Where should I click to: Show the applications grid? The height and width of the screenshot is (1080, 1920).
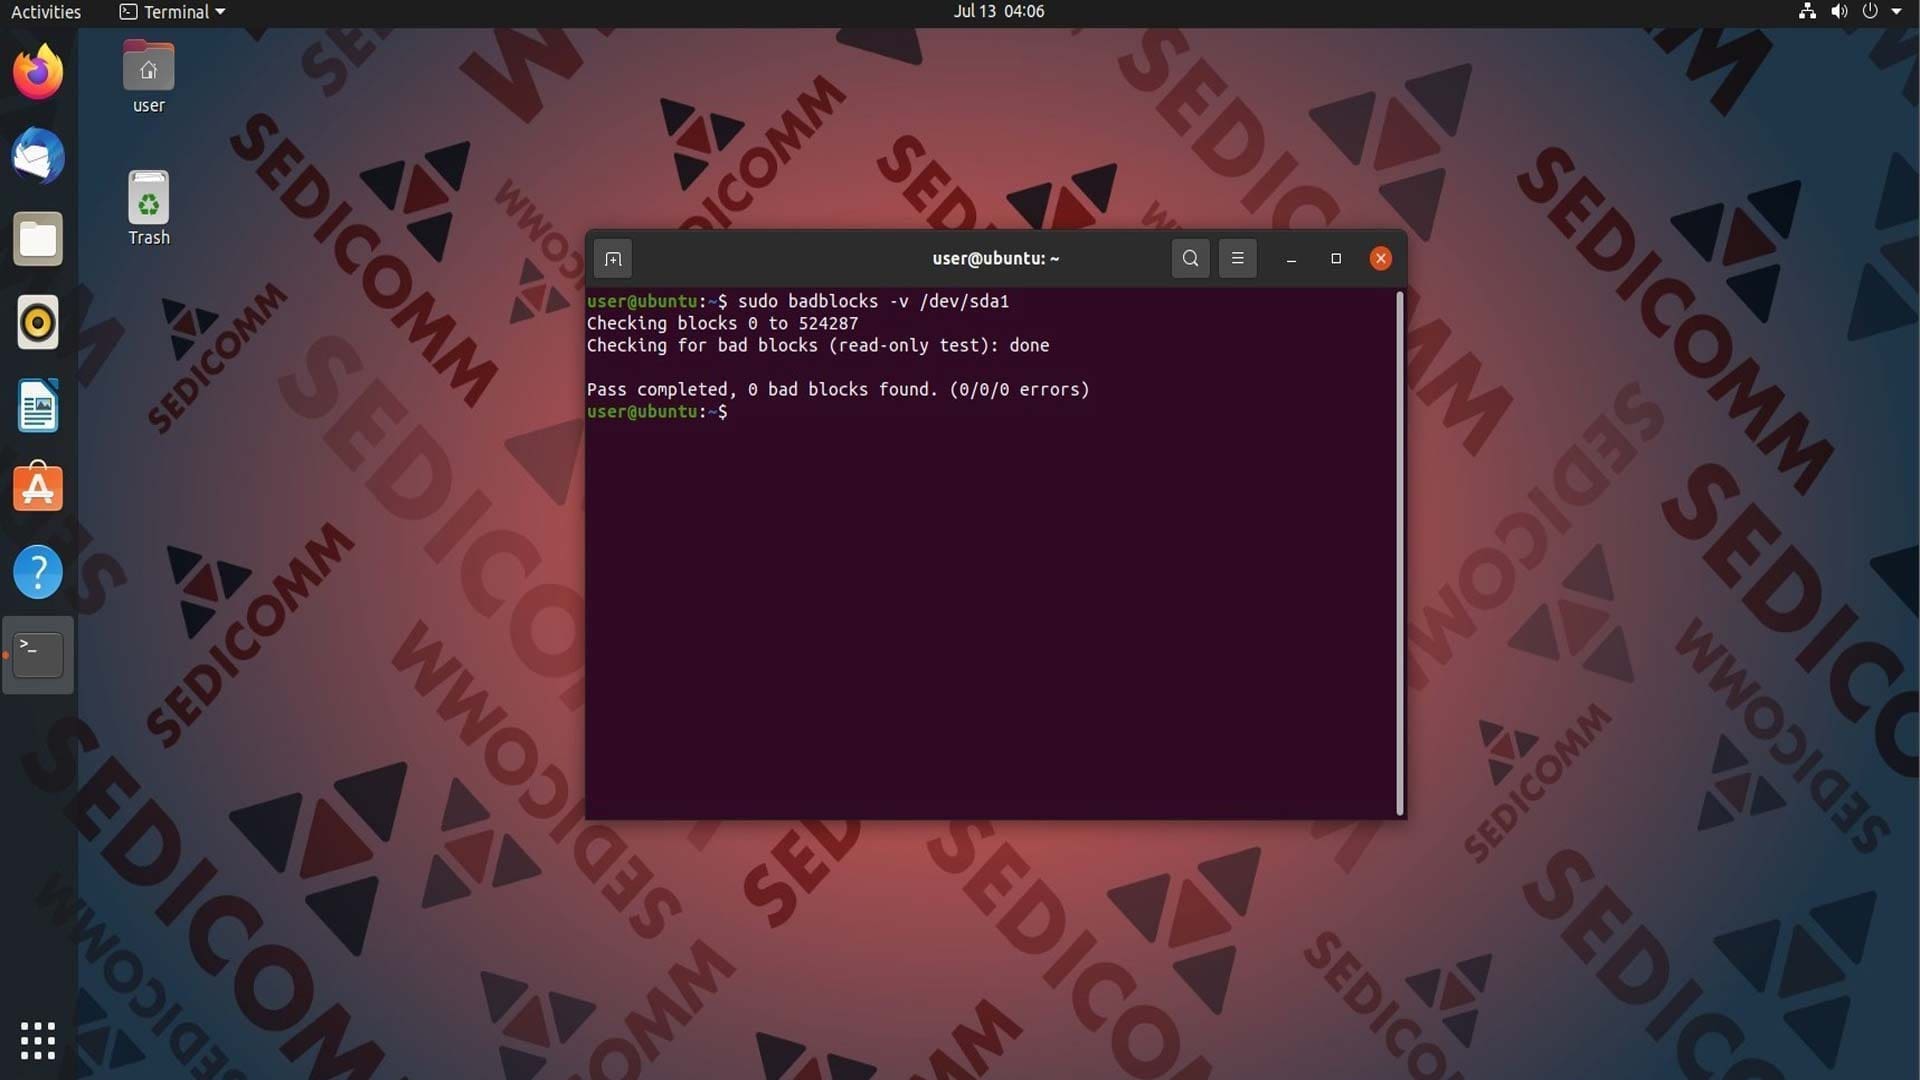pos(38,1041)
